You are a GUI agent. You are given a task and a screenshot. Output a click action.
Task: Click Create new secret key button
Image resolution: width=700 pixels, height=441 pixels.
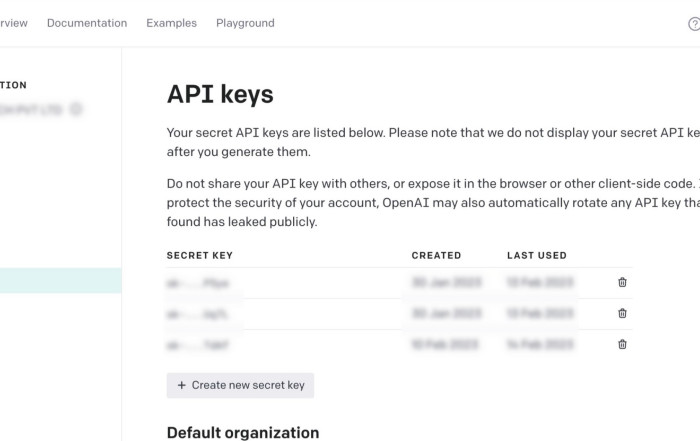point(240,385)
